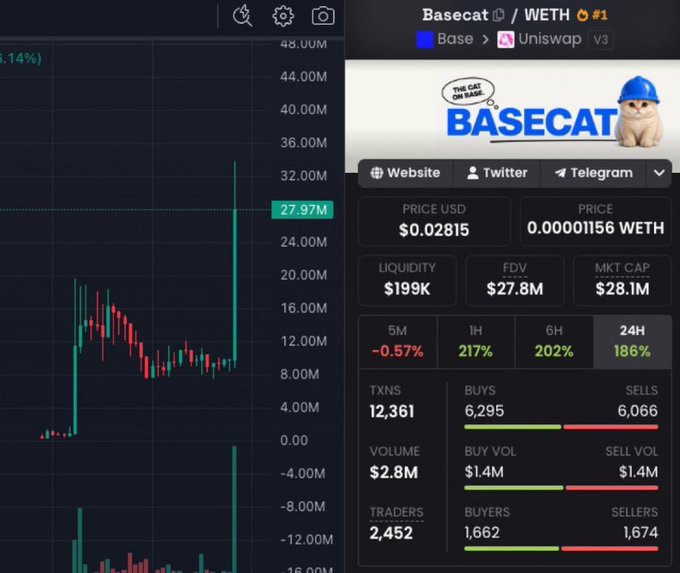Click the SELLERS count 1,674

[641, 532]
